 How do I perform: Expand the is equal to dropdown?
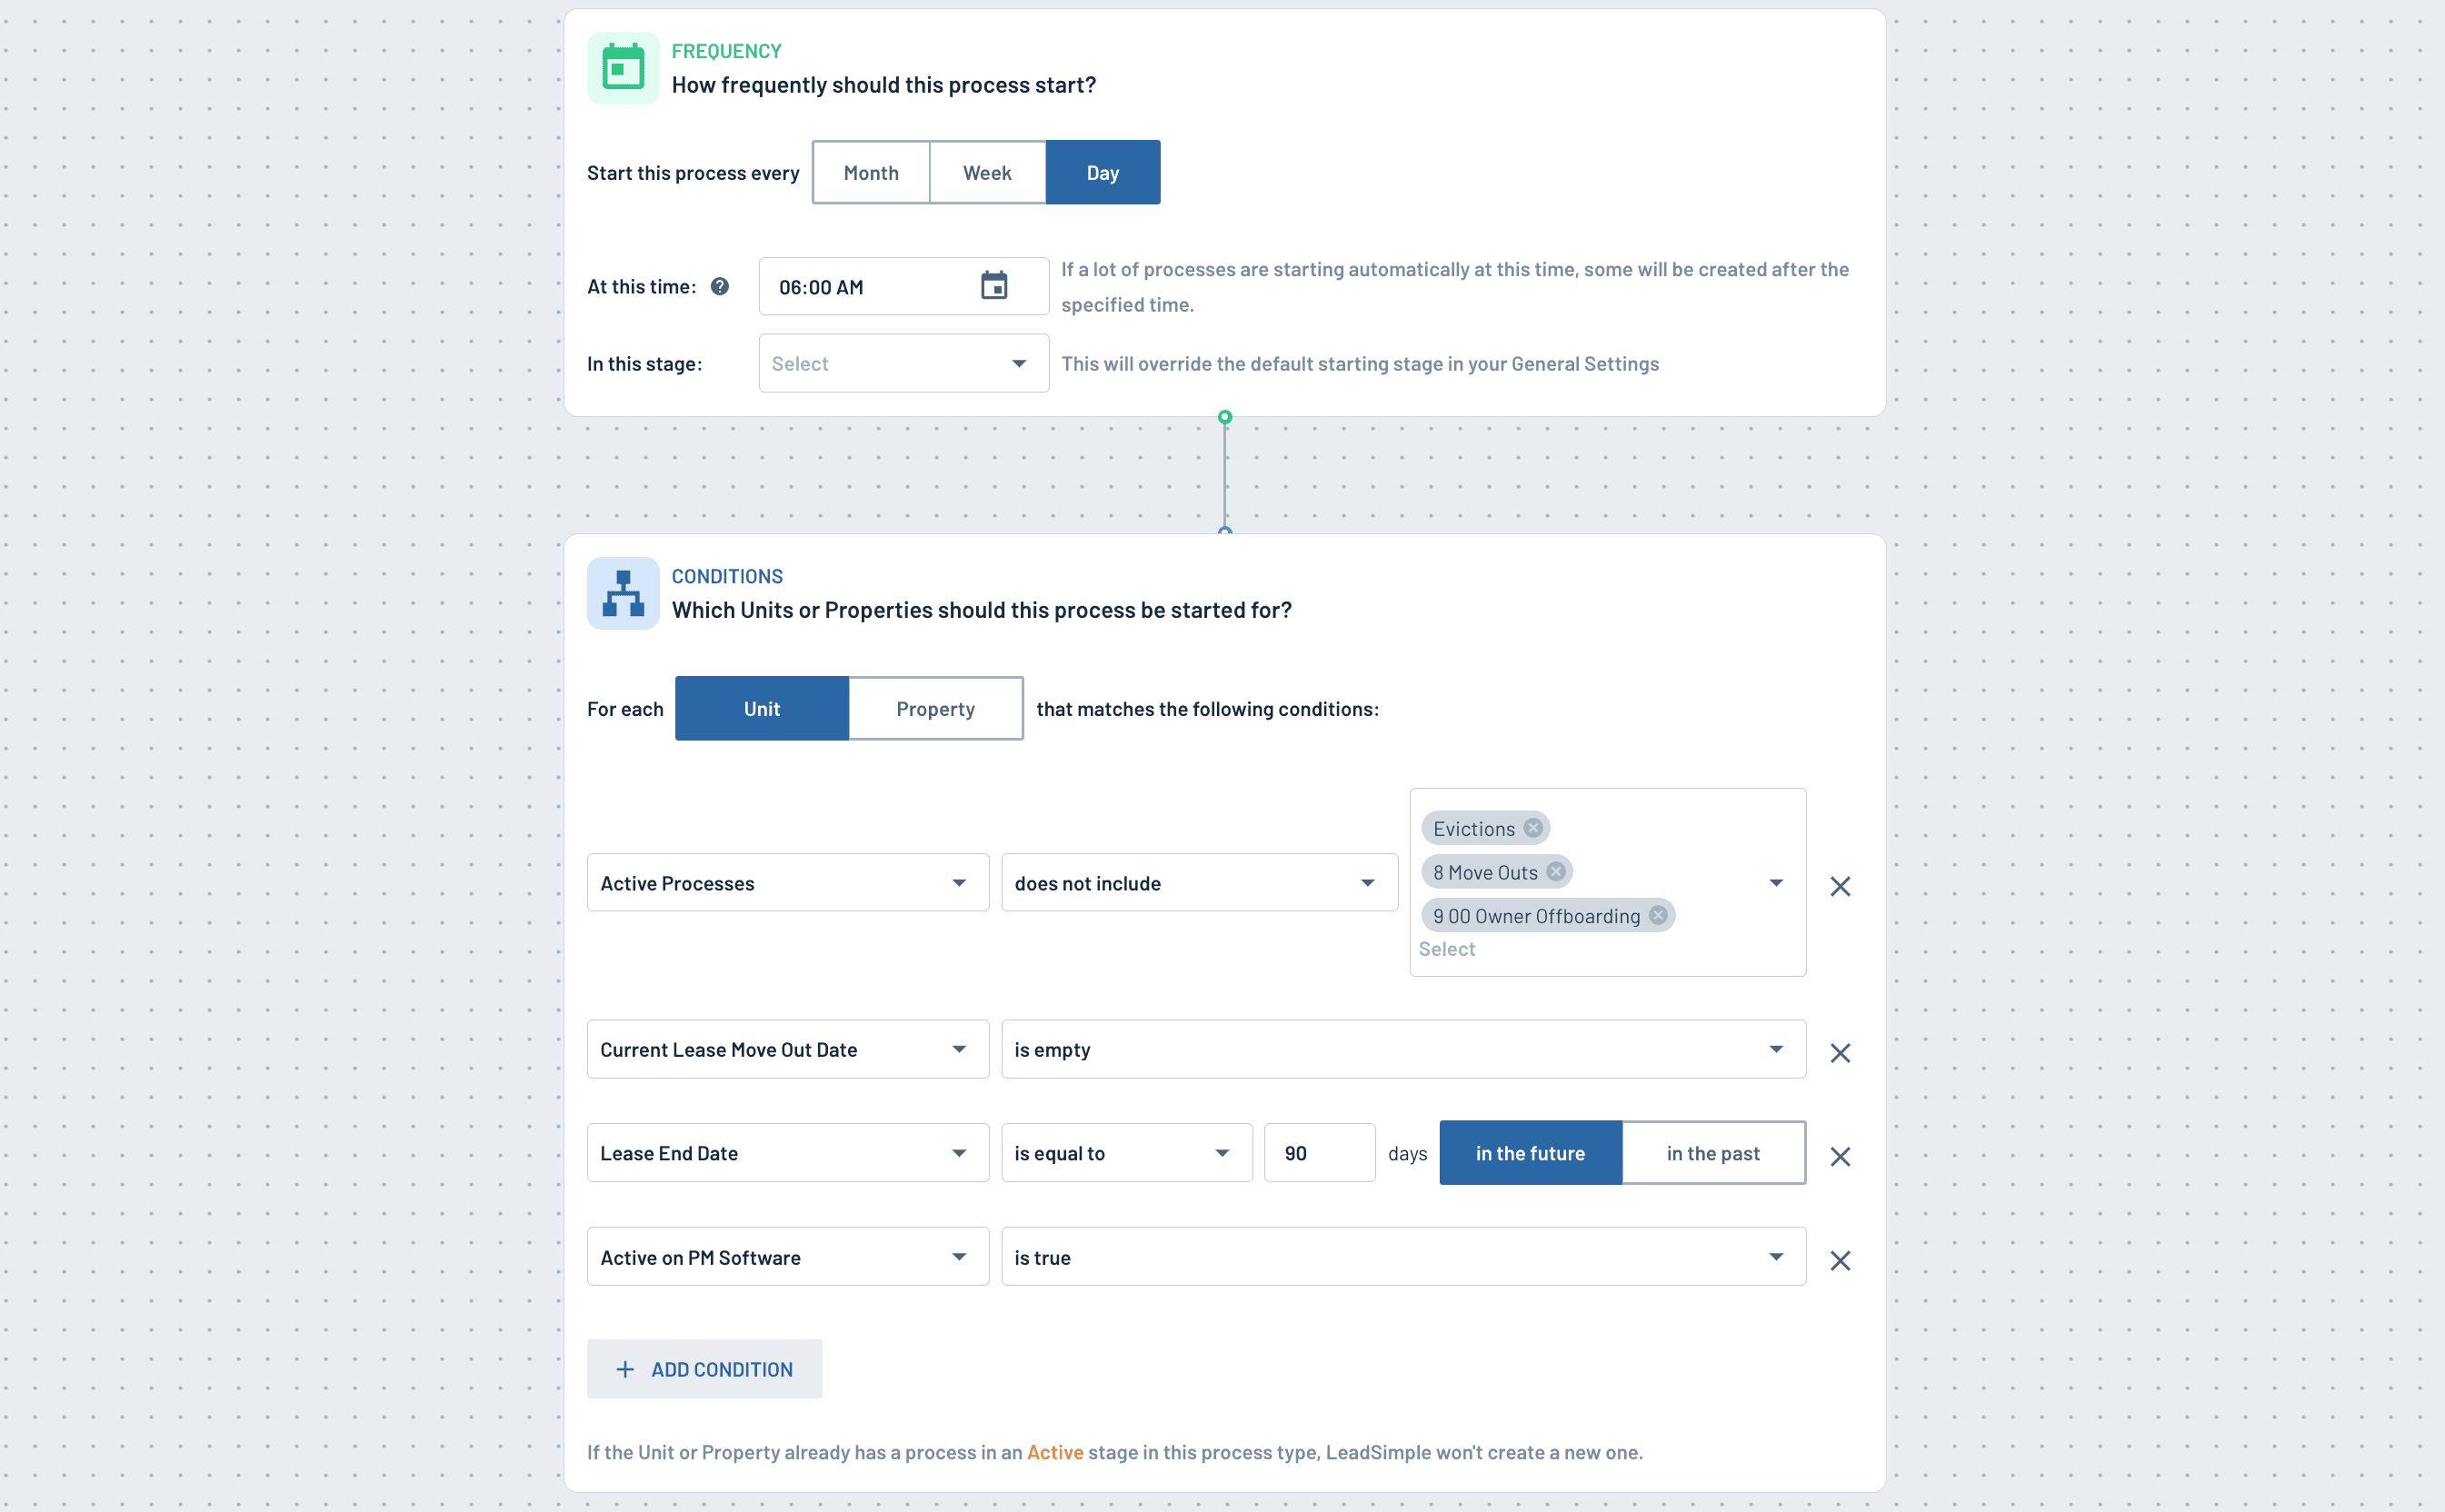point(1125,1153)
